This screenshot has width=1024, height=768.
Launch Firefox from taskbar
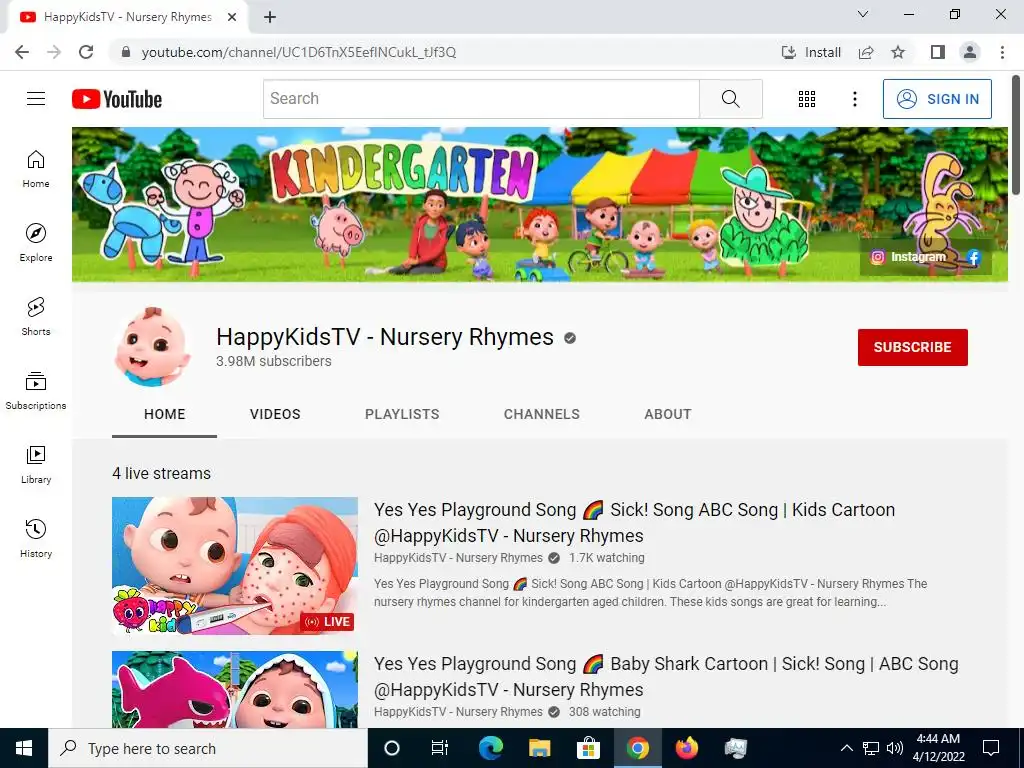(686, 748)
